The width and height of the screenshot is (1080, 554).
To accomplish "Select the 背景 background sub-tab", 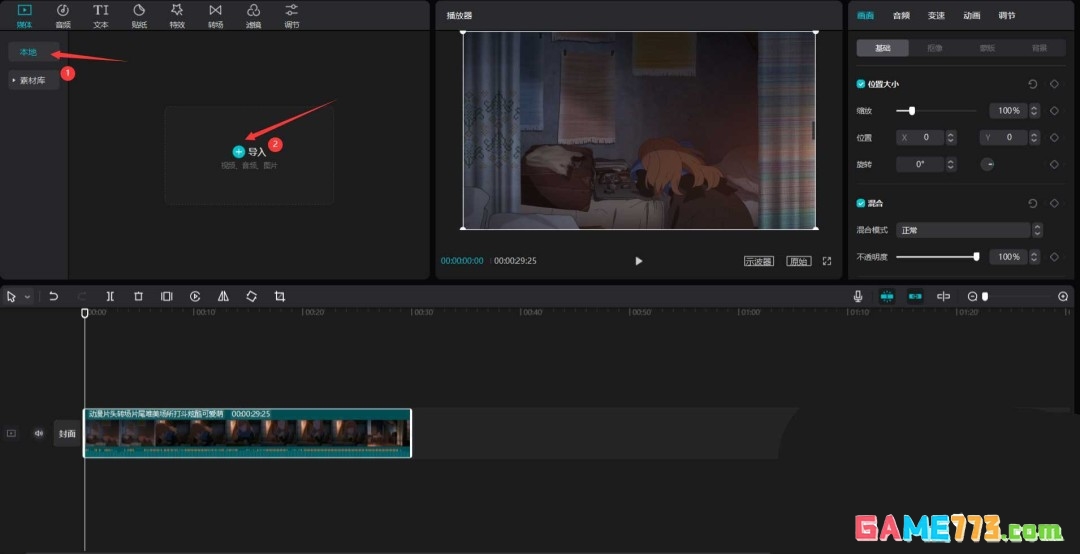I will (x=1039, y=48).
